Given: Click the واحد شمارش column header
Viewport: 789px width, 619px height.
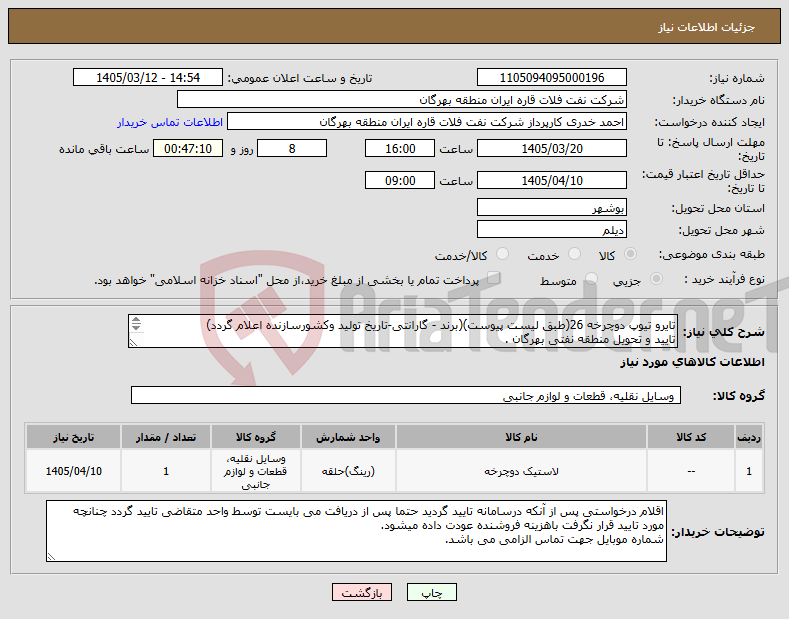Looking at the screenshot, I should tap(348, 437).
